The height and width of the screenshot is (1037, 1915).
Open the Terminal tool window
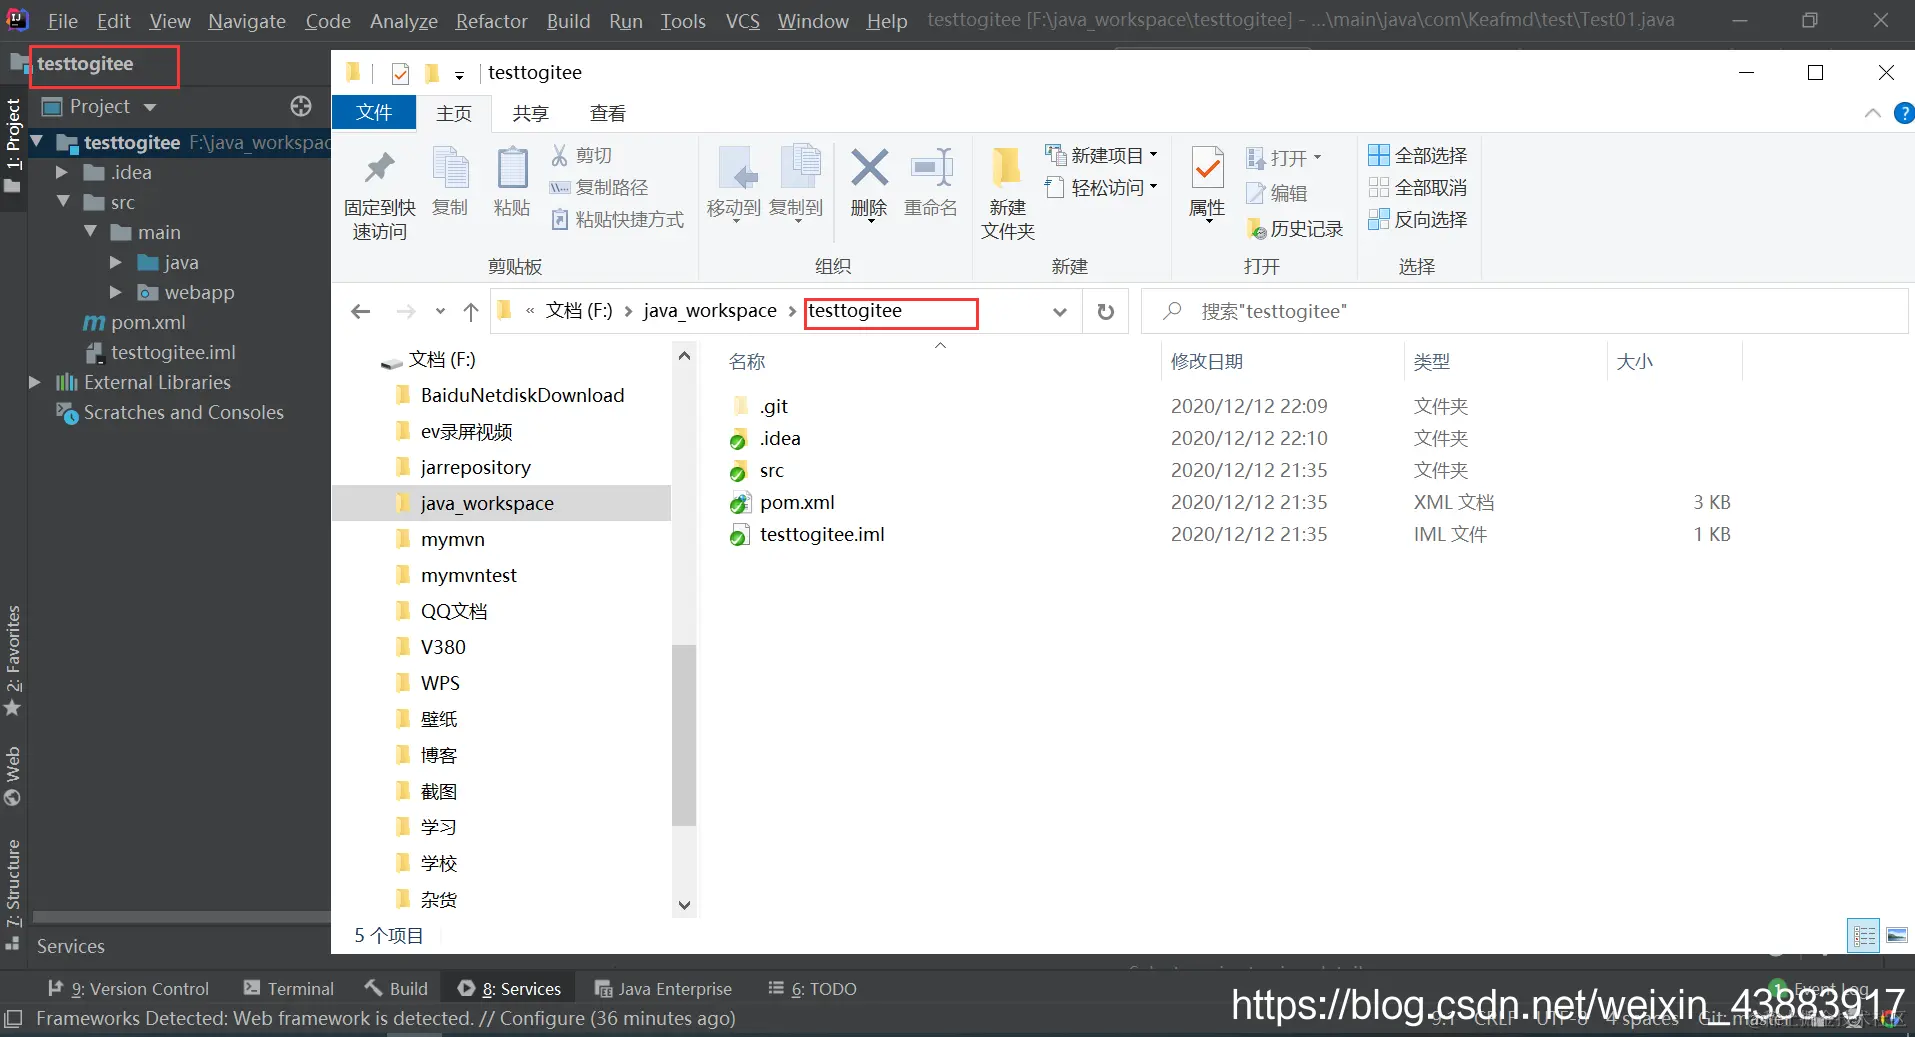coord(288,988)
